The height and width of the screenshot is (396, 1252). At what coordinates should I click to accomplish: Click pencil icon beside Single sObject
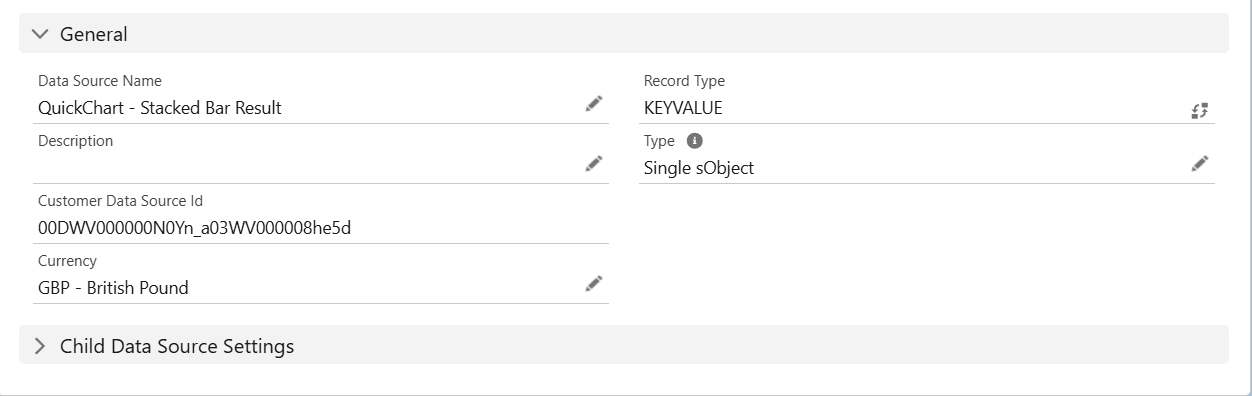(1200, 164)
